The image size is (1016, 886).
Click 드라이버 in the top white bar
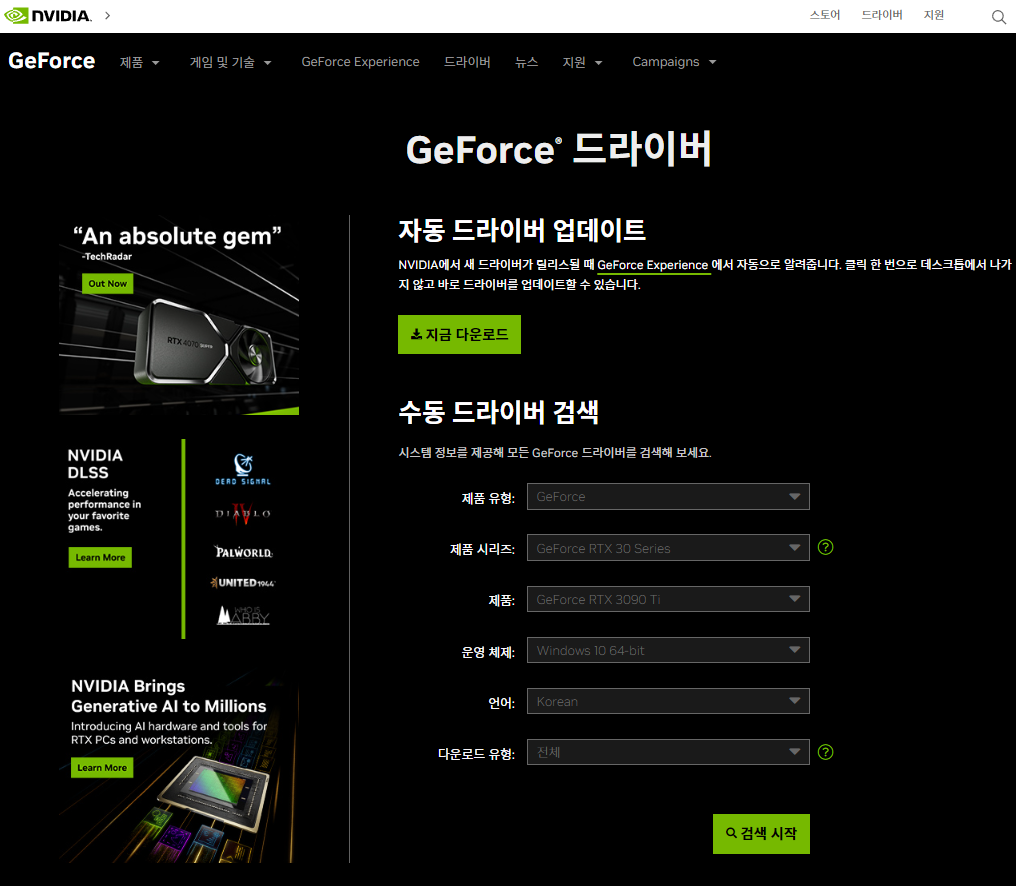coord(882,15)
